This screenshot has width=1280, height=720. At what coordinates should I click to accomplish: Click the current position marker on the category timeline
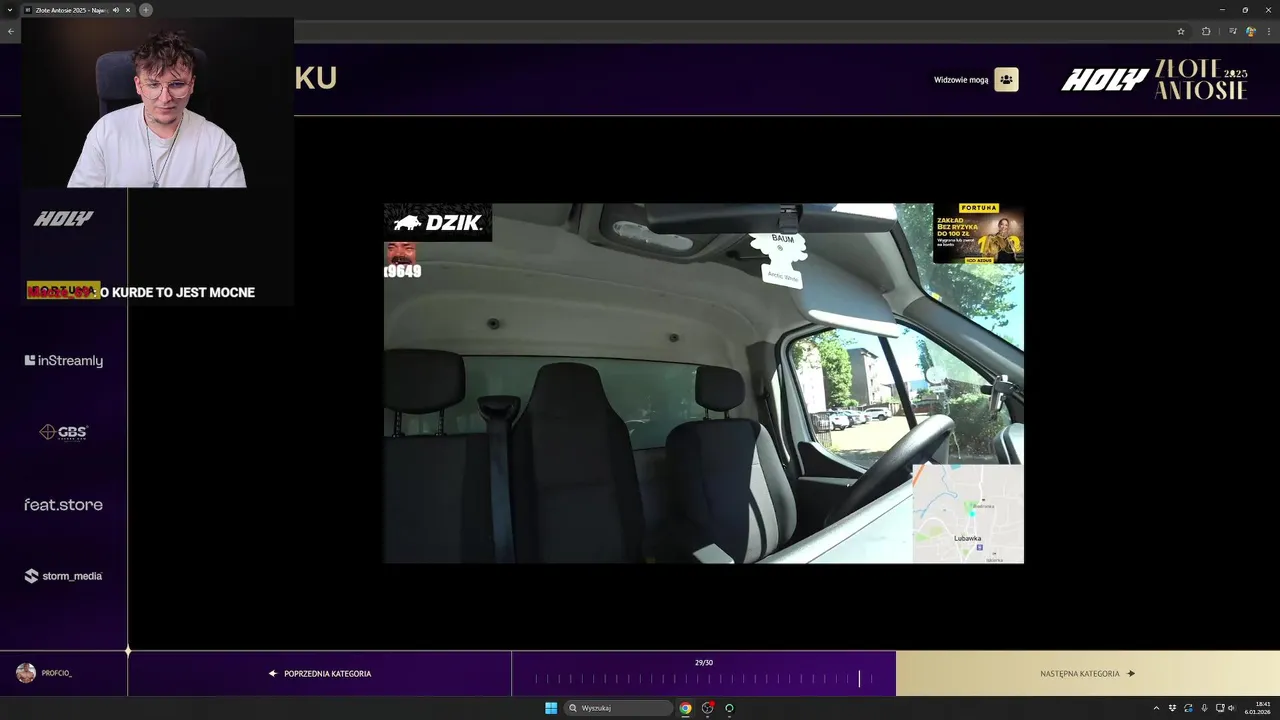coord(859,678)
